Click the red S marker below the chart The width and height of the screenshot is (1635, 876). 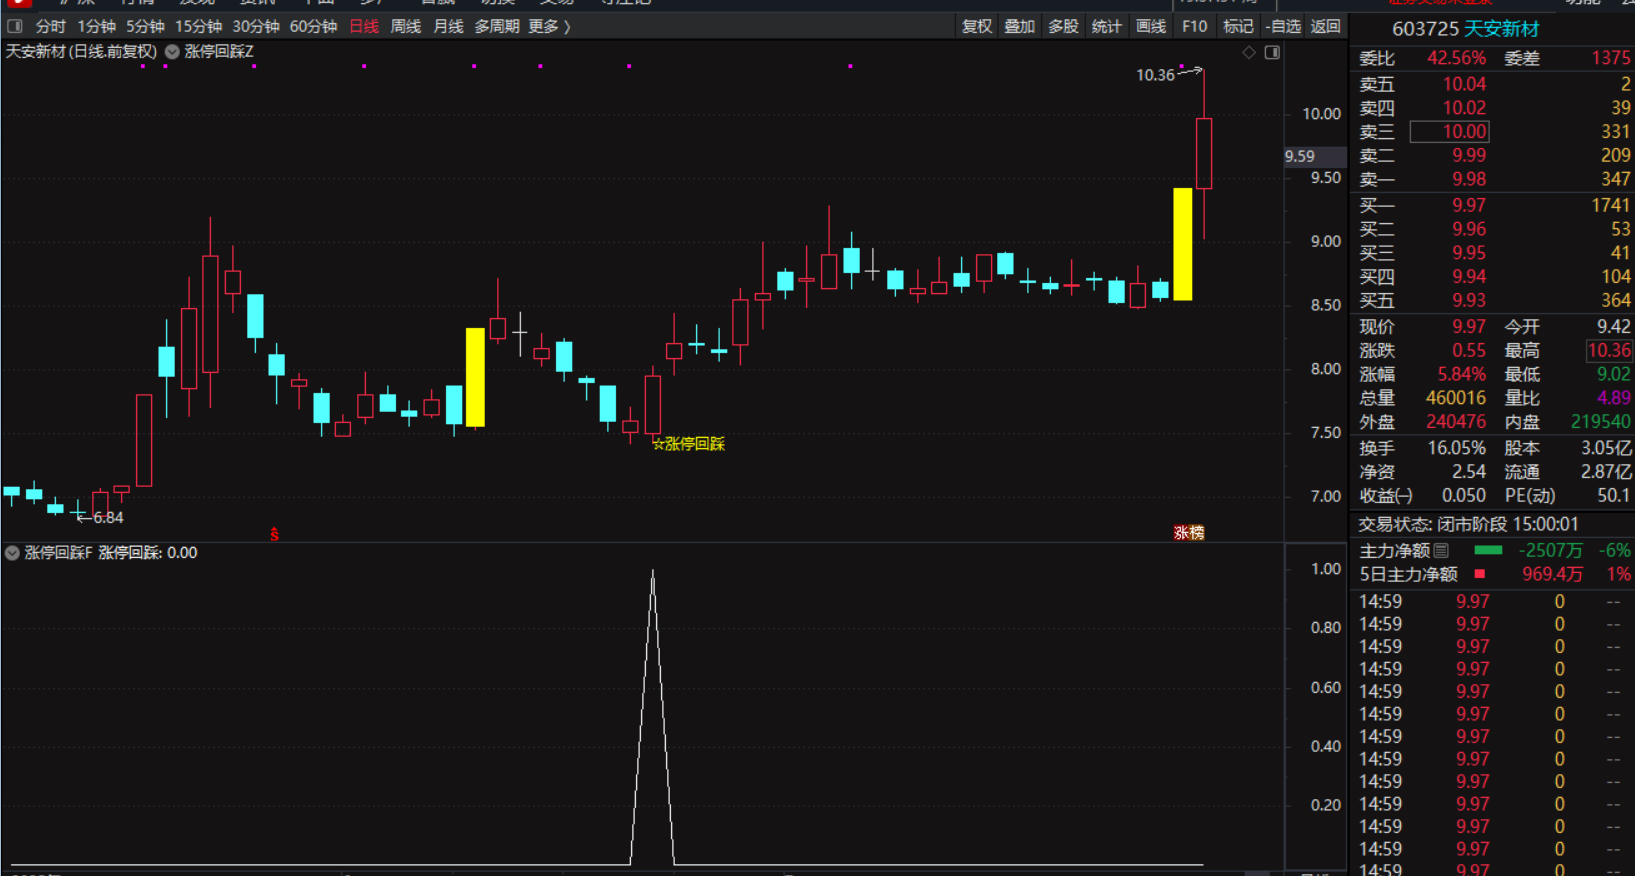[x=274, y=535]
